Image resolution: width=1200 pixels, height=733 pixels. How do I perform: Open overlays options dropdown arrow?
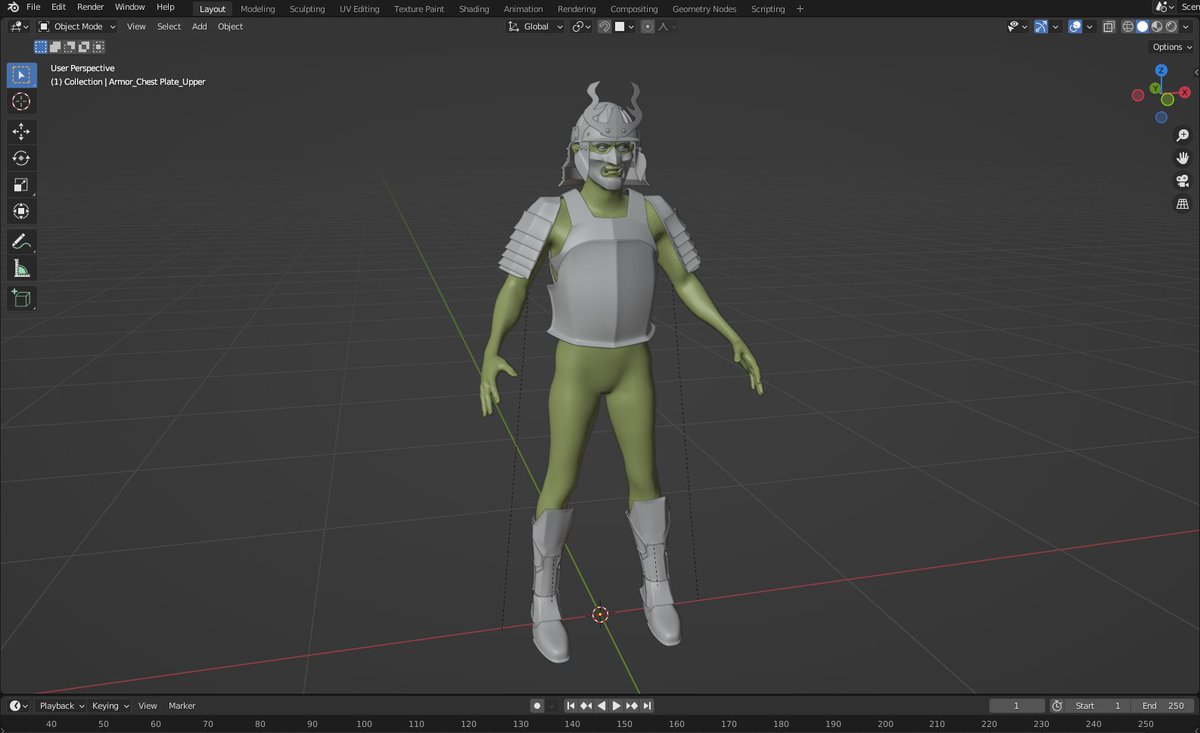(1089, 27)
